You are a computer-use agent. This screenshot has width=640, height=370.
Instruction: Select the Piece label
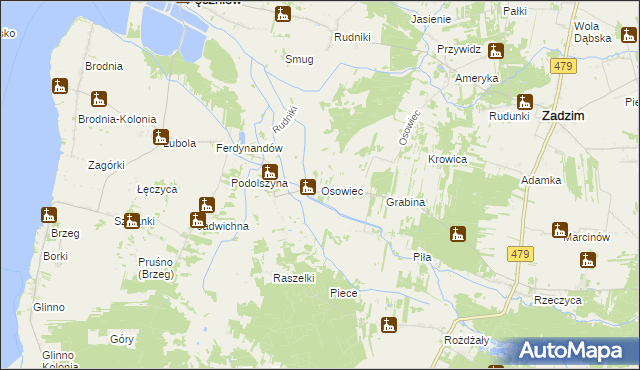344,293
